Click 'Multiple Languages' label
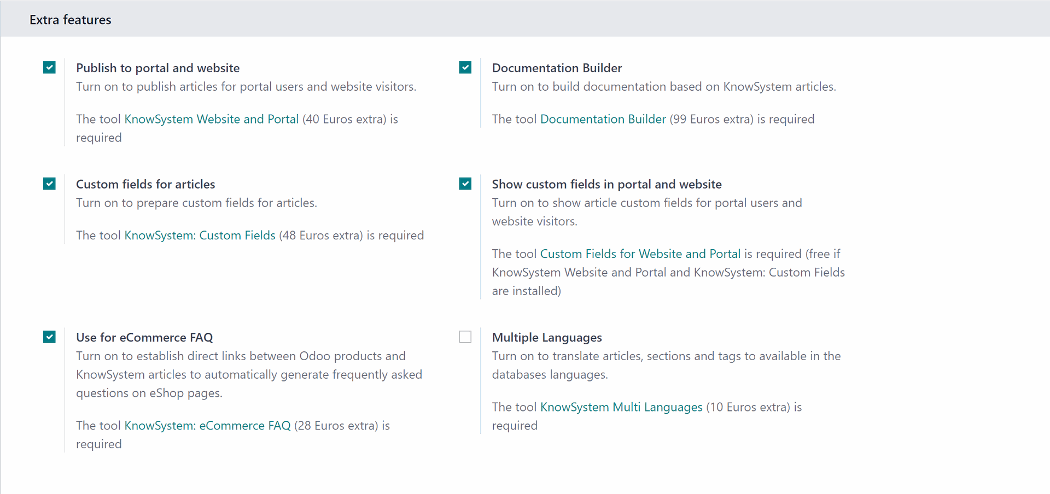The height and width of the screenshot is (494, 1050). pos(547,337)
